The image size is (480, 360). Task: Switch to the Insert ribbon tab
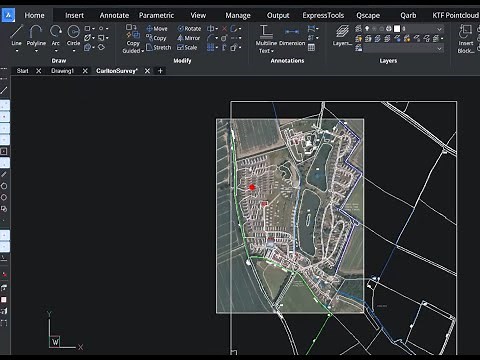coord(74,15)
